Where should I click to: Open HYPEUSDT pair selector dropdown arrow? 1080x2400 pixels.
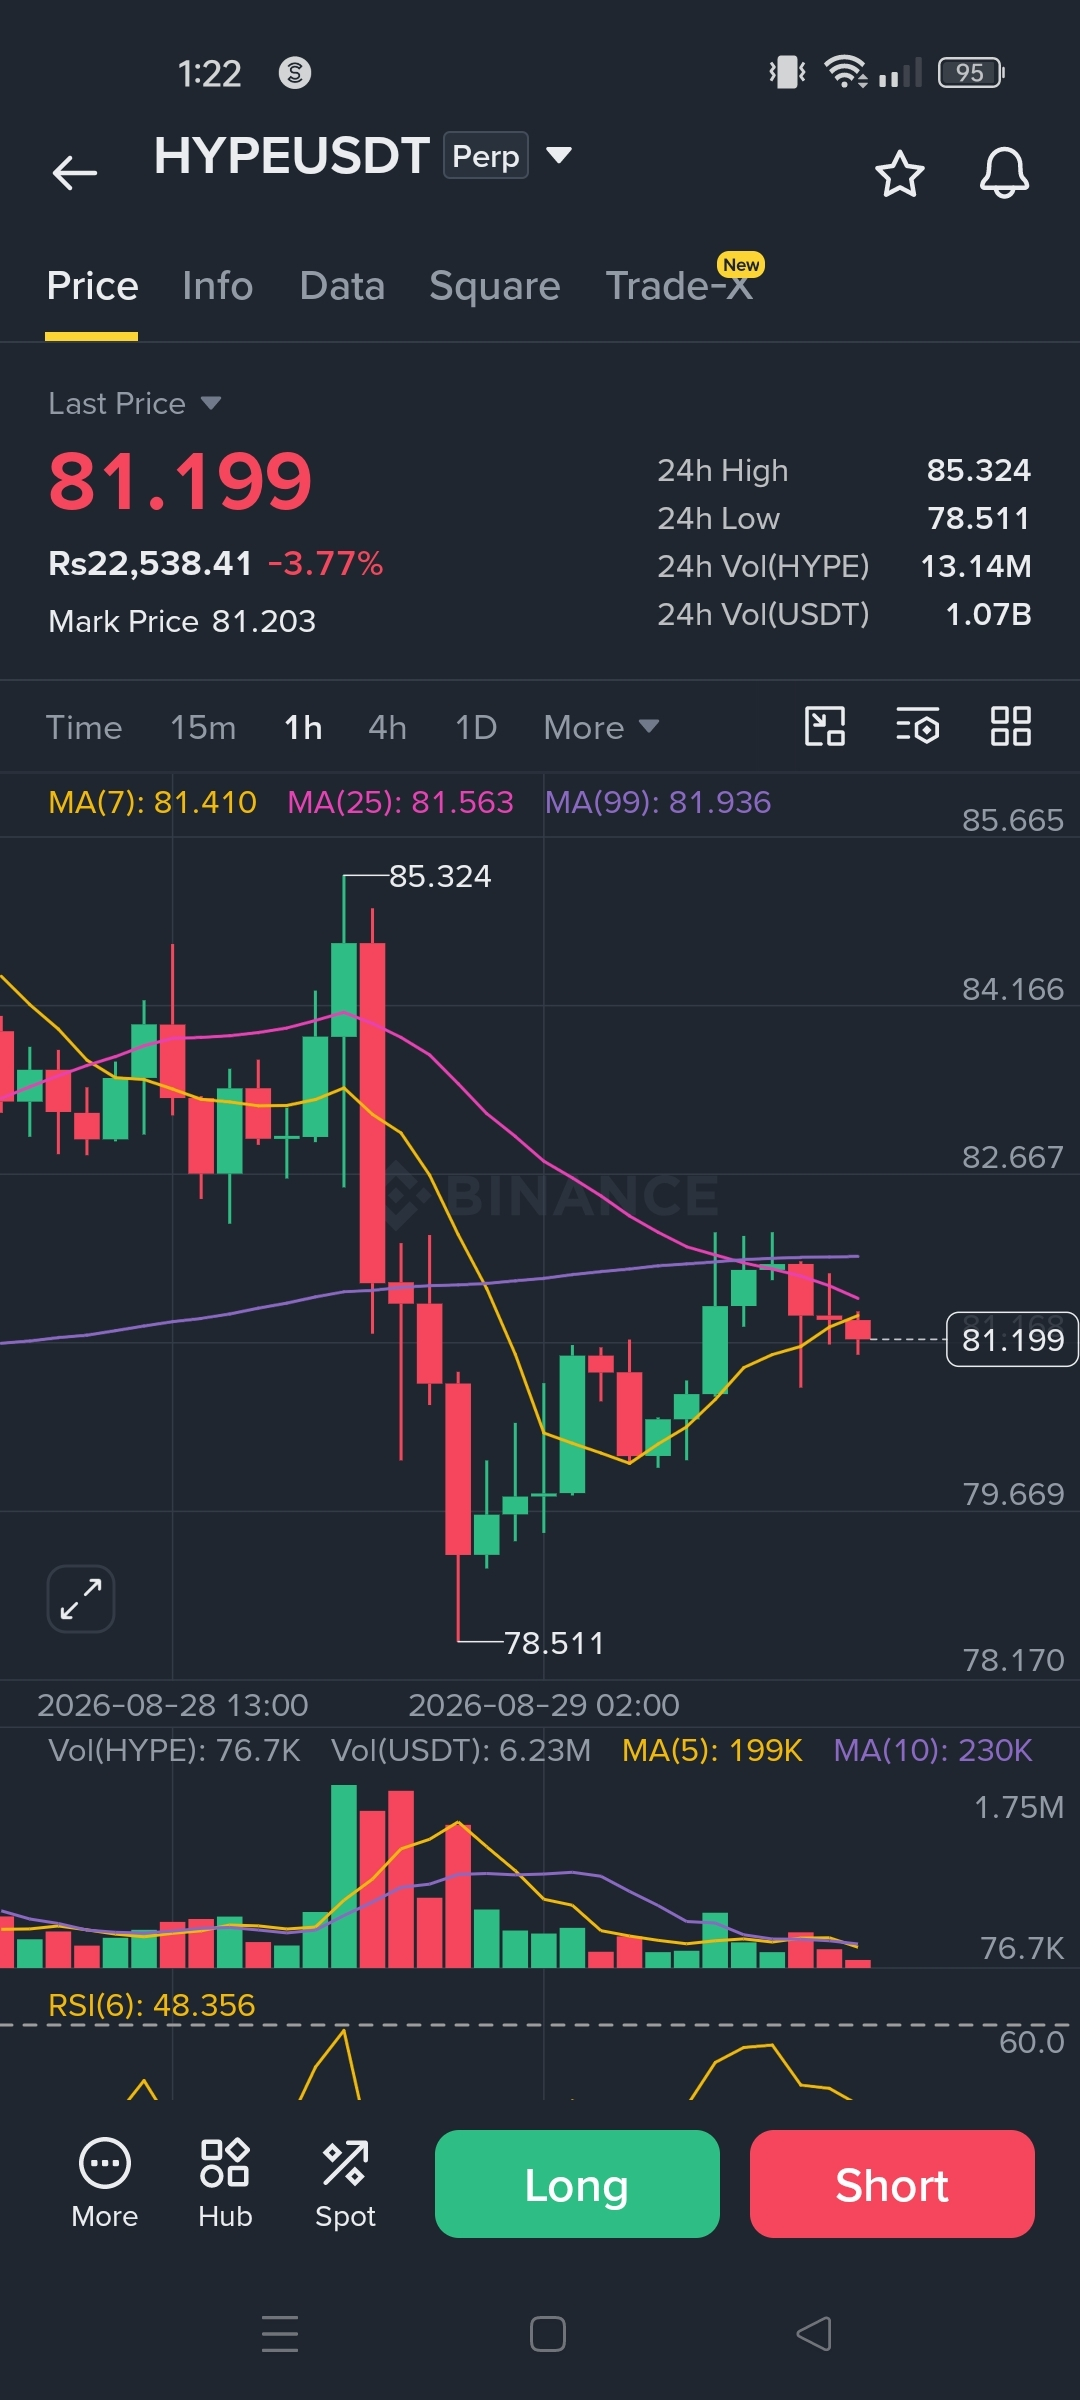[559, 155]
